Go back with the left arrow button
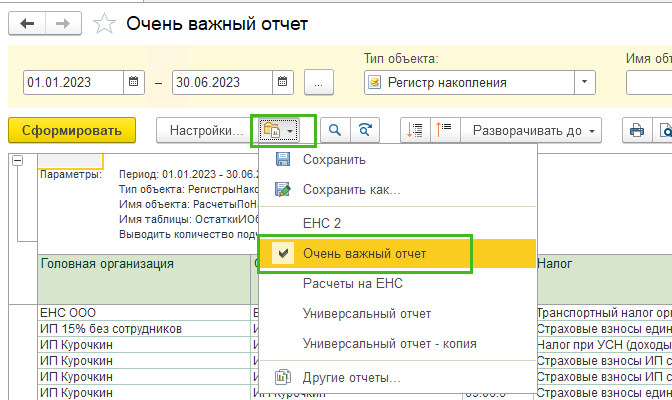The width and height of the screenshot is (672, 400). coord(27,24)
